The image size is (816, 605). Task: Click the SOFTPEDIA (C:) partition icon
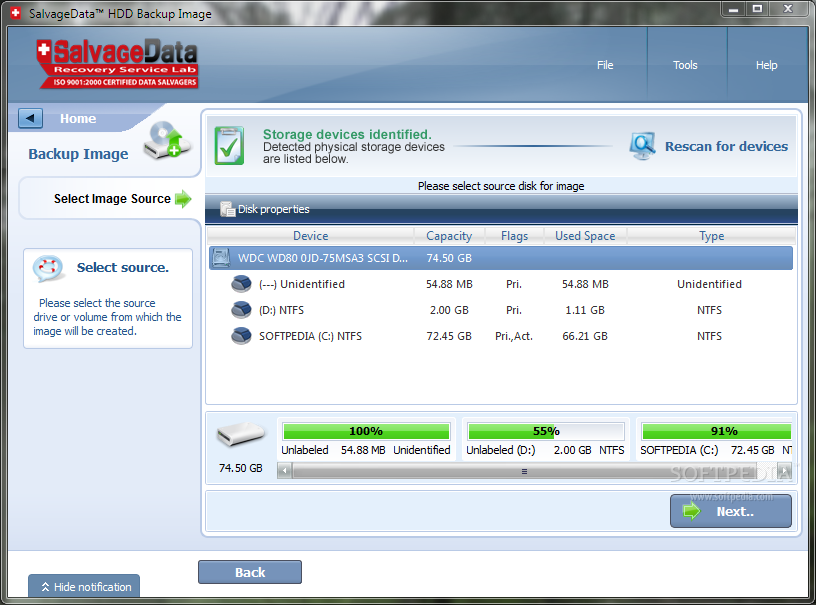pos(241,336)
